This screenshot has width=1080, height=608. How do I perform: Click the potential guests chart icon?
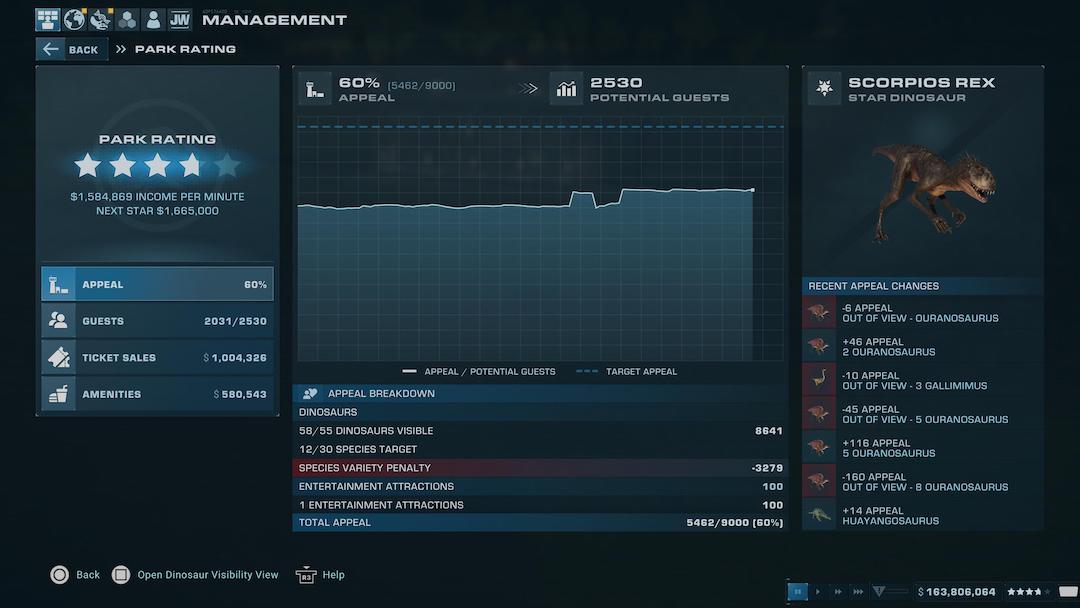566,89
